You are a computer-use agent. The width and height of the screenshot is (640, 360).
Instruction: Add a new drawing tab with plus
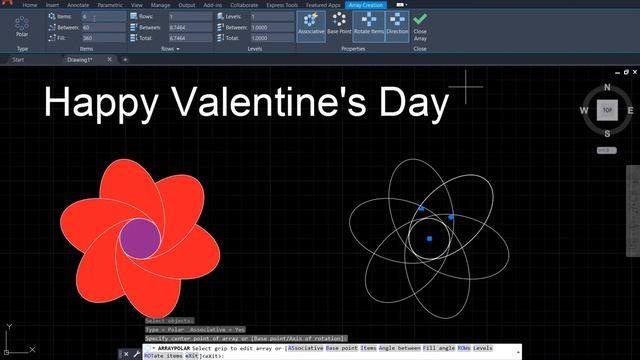click(125, 60)
